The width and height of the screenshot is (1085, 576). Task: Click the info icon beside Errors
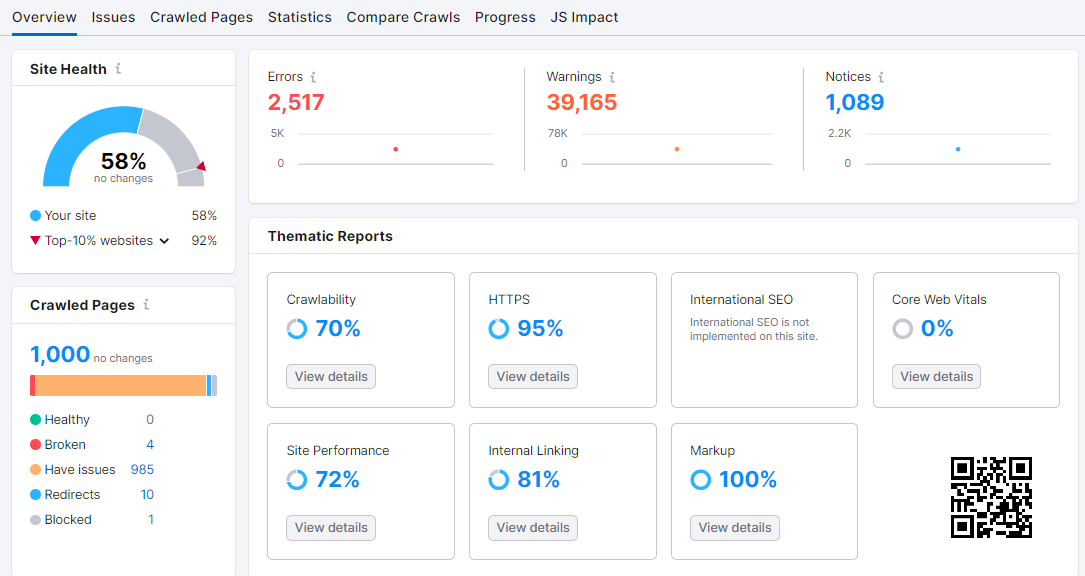tap(313, 77)
